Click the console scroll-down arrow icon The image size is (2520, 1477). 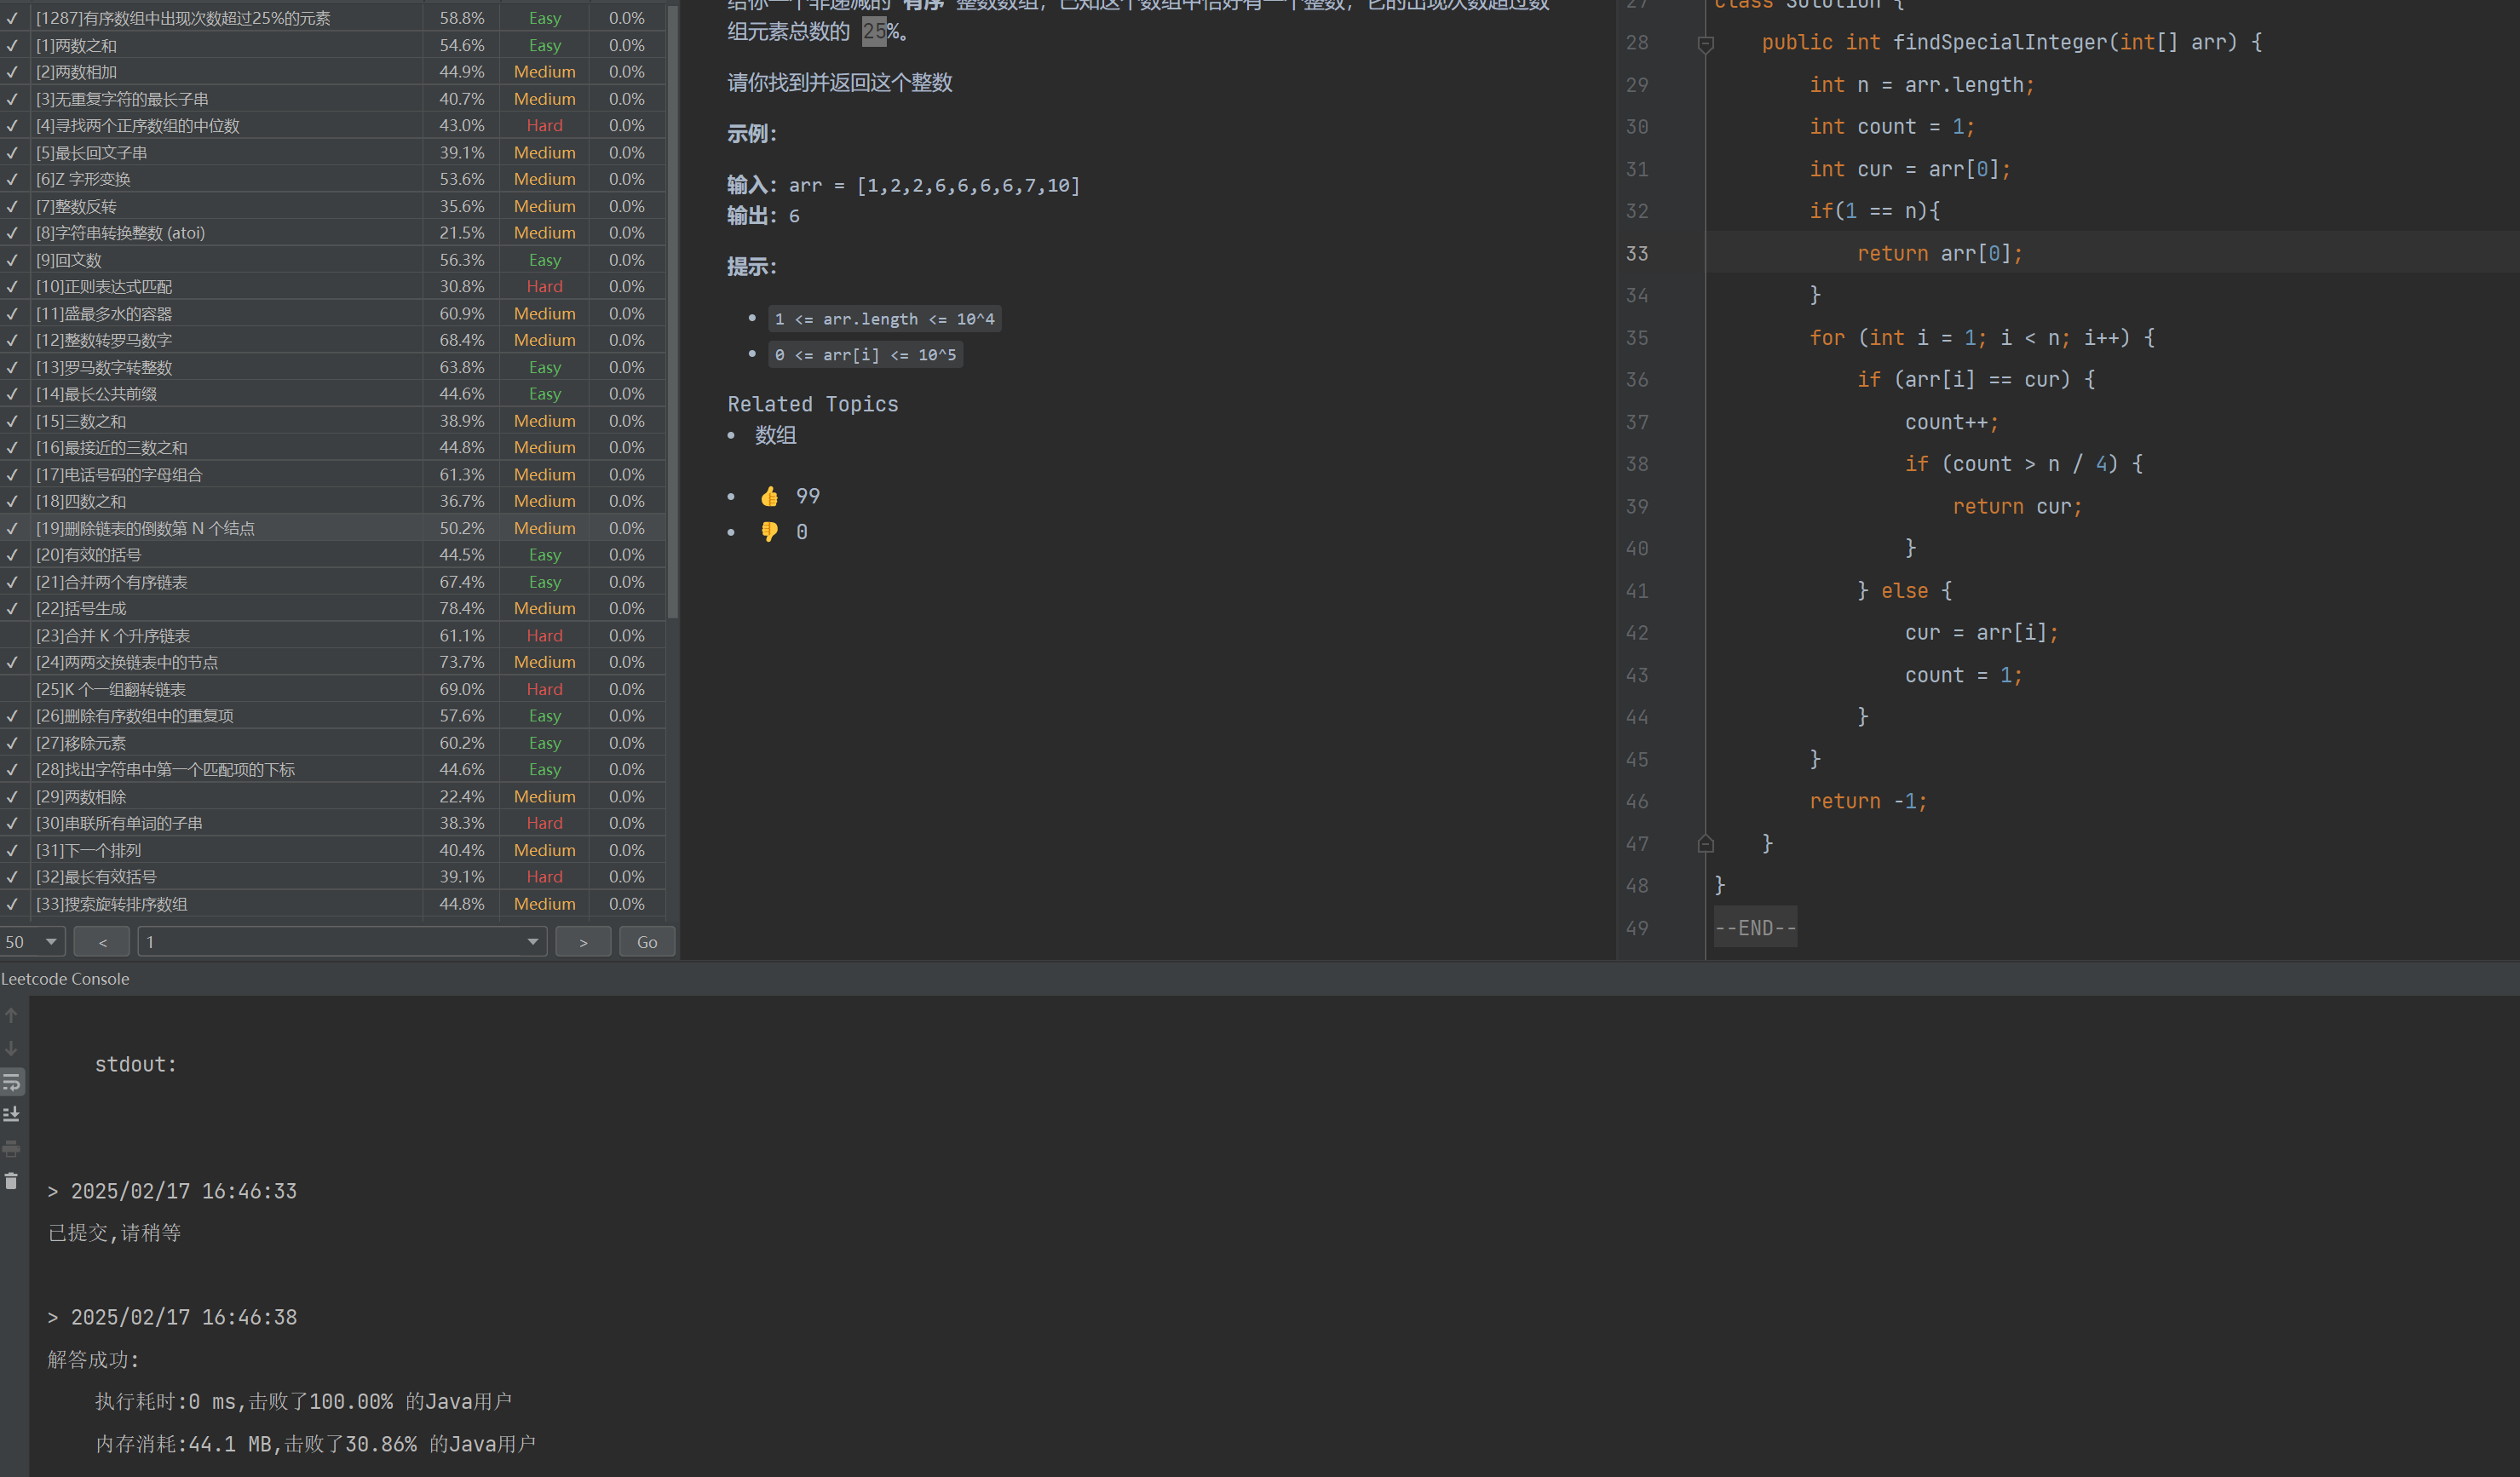[12, 1048]
